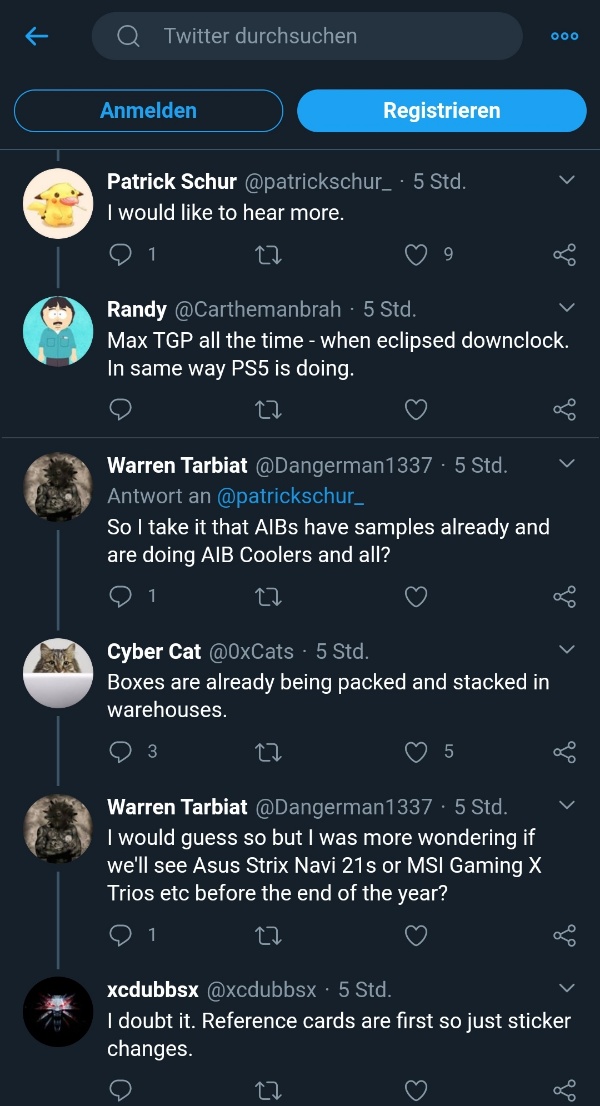The height and width of the screenshot is (1106, 600).
Task: Share Cyber Cat's tweet
Action: coord(564,750)
